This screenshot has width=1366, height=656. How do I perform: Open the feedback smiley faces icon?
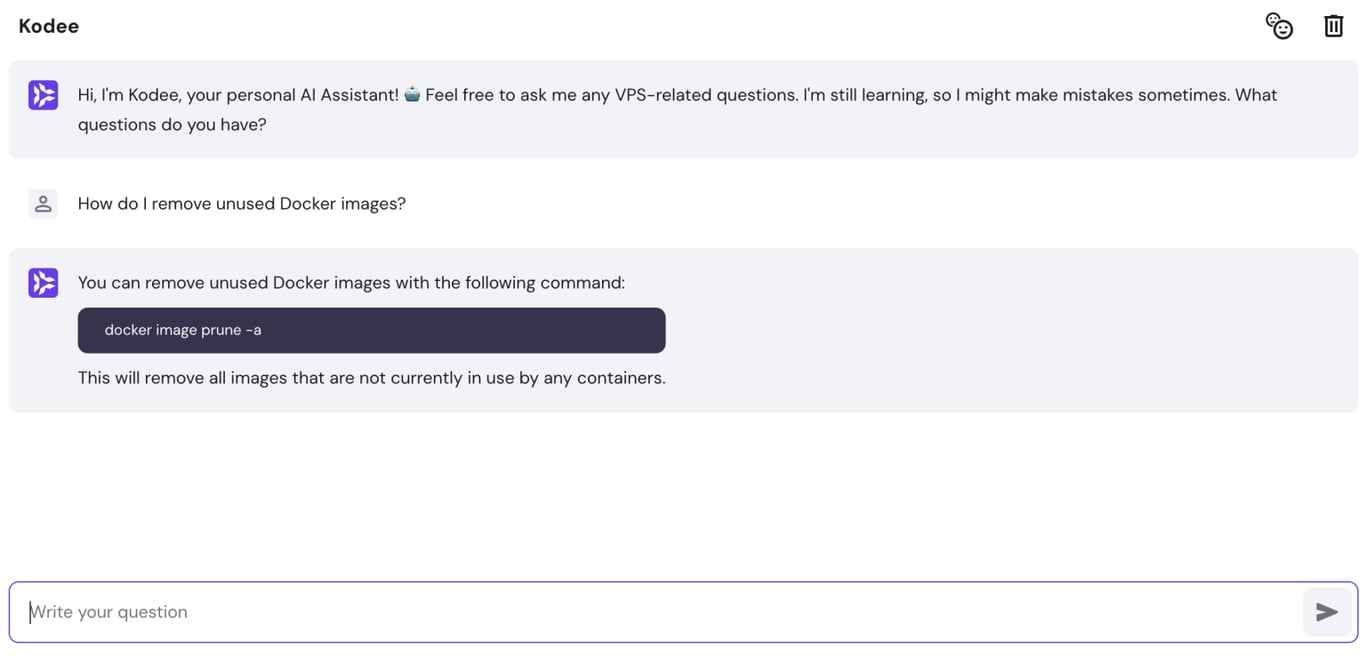[x=1279, y=25]
